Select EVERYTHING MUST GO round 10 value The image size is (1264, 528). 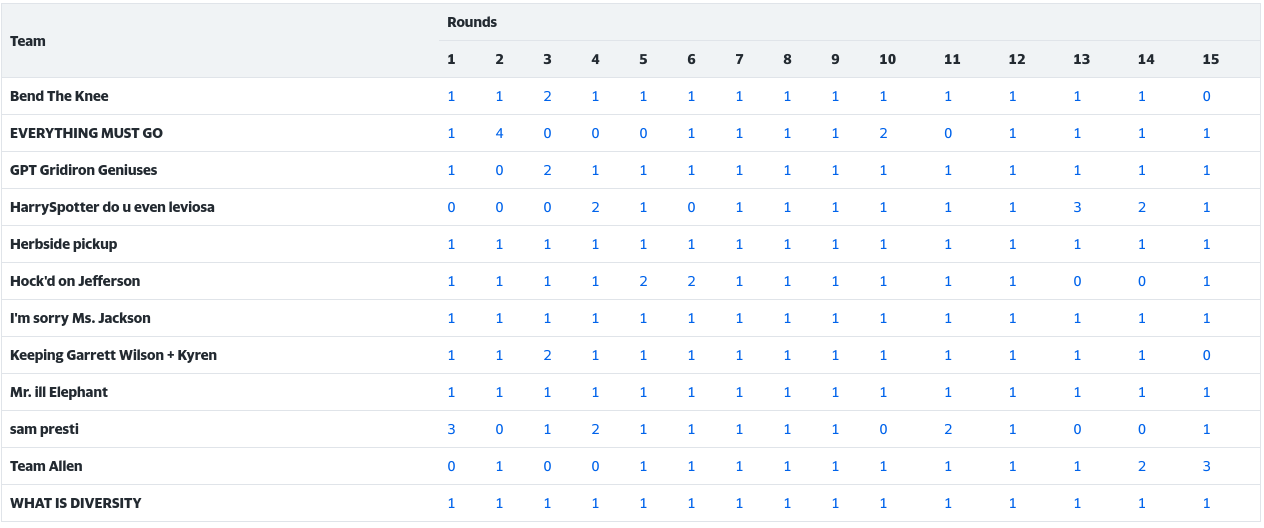coord(883,134)
